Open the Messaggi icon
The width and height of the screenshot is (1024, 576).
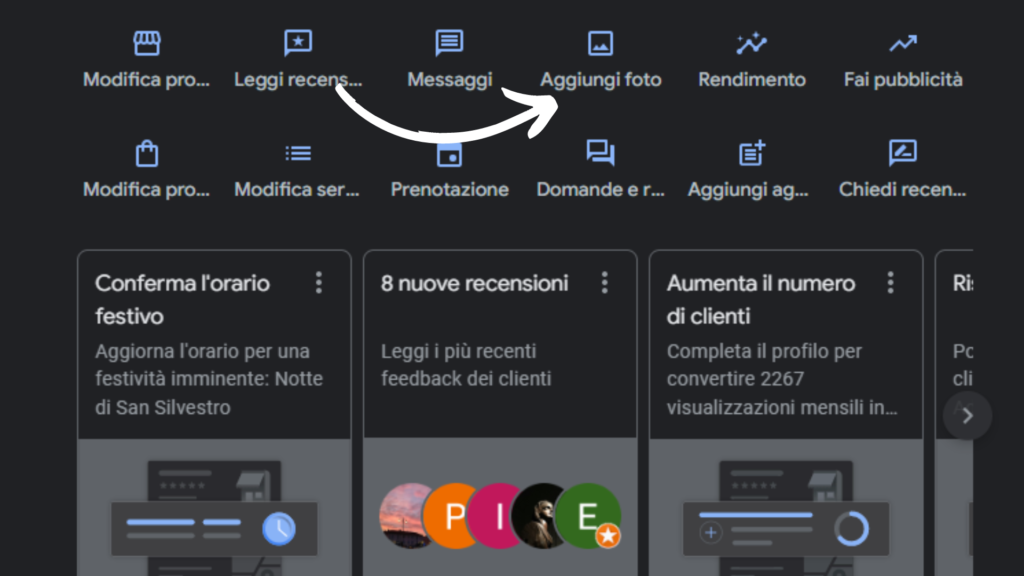point(449,44)
